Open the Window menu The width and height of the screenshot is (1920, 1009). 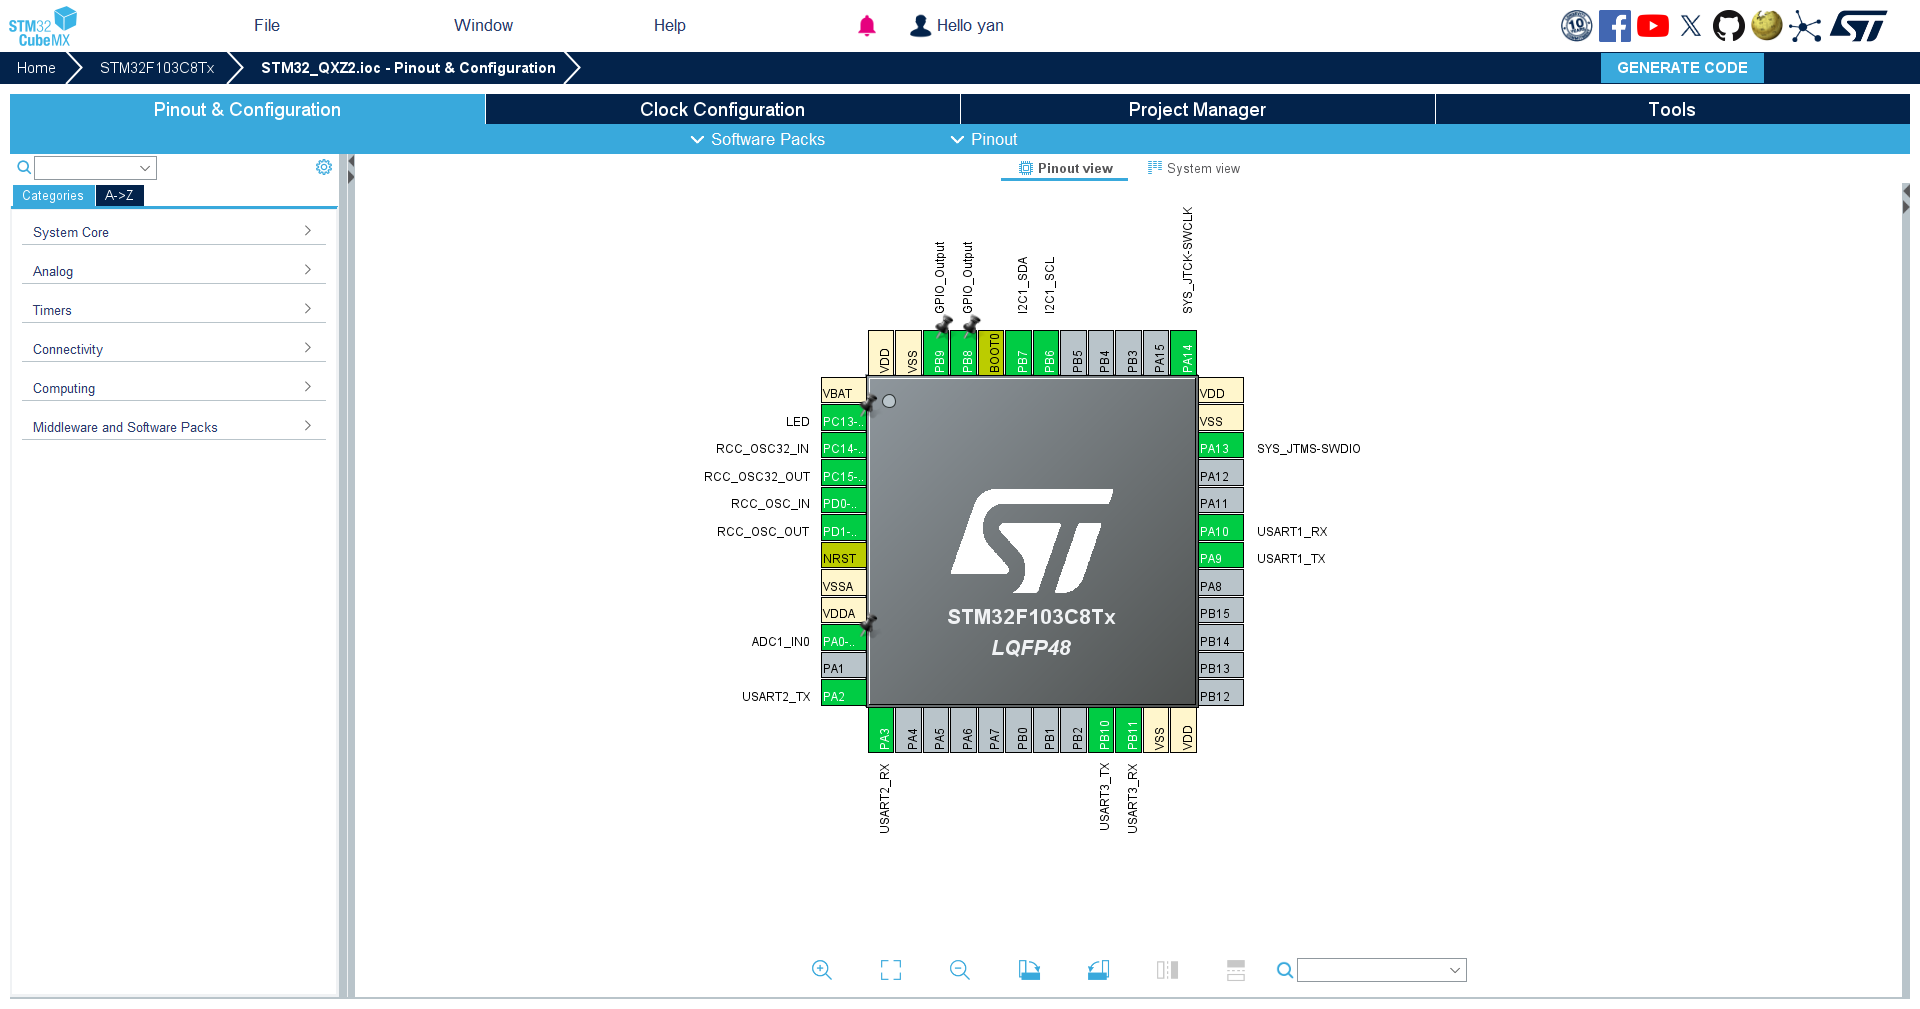(483, 26)
